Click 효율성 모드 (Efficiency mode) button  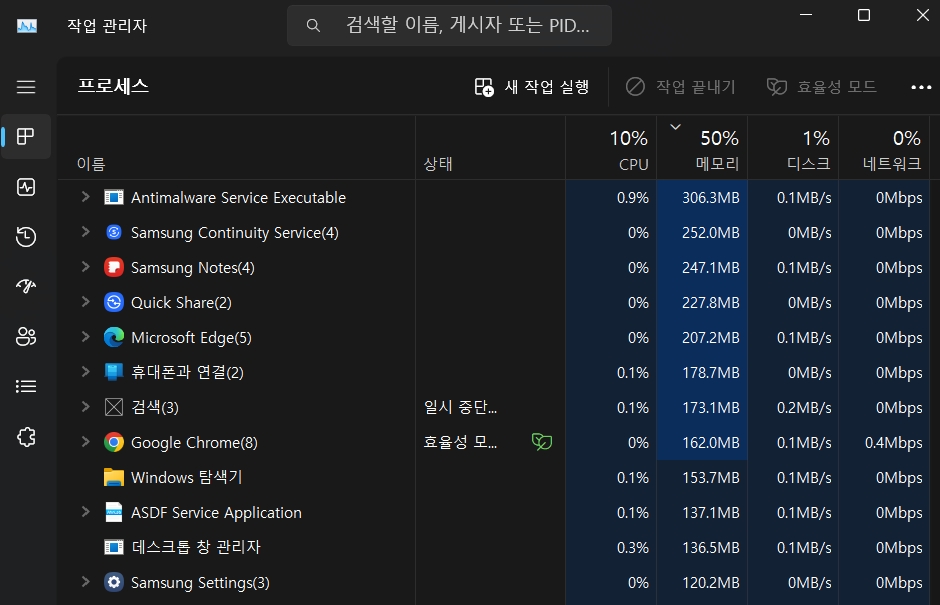point(822,87)
